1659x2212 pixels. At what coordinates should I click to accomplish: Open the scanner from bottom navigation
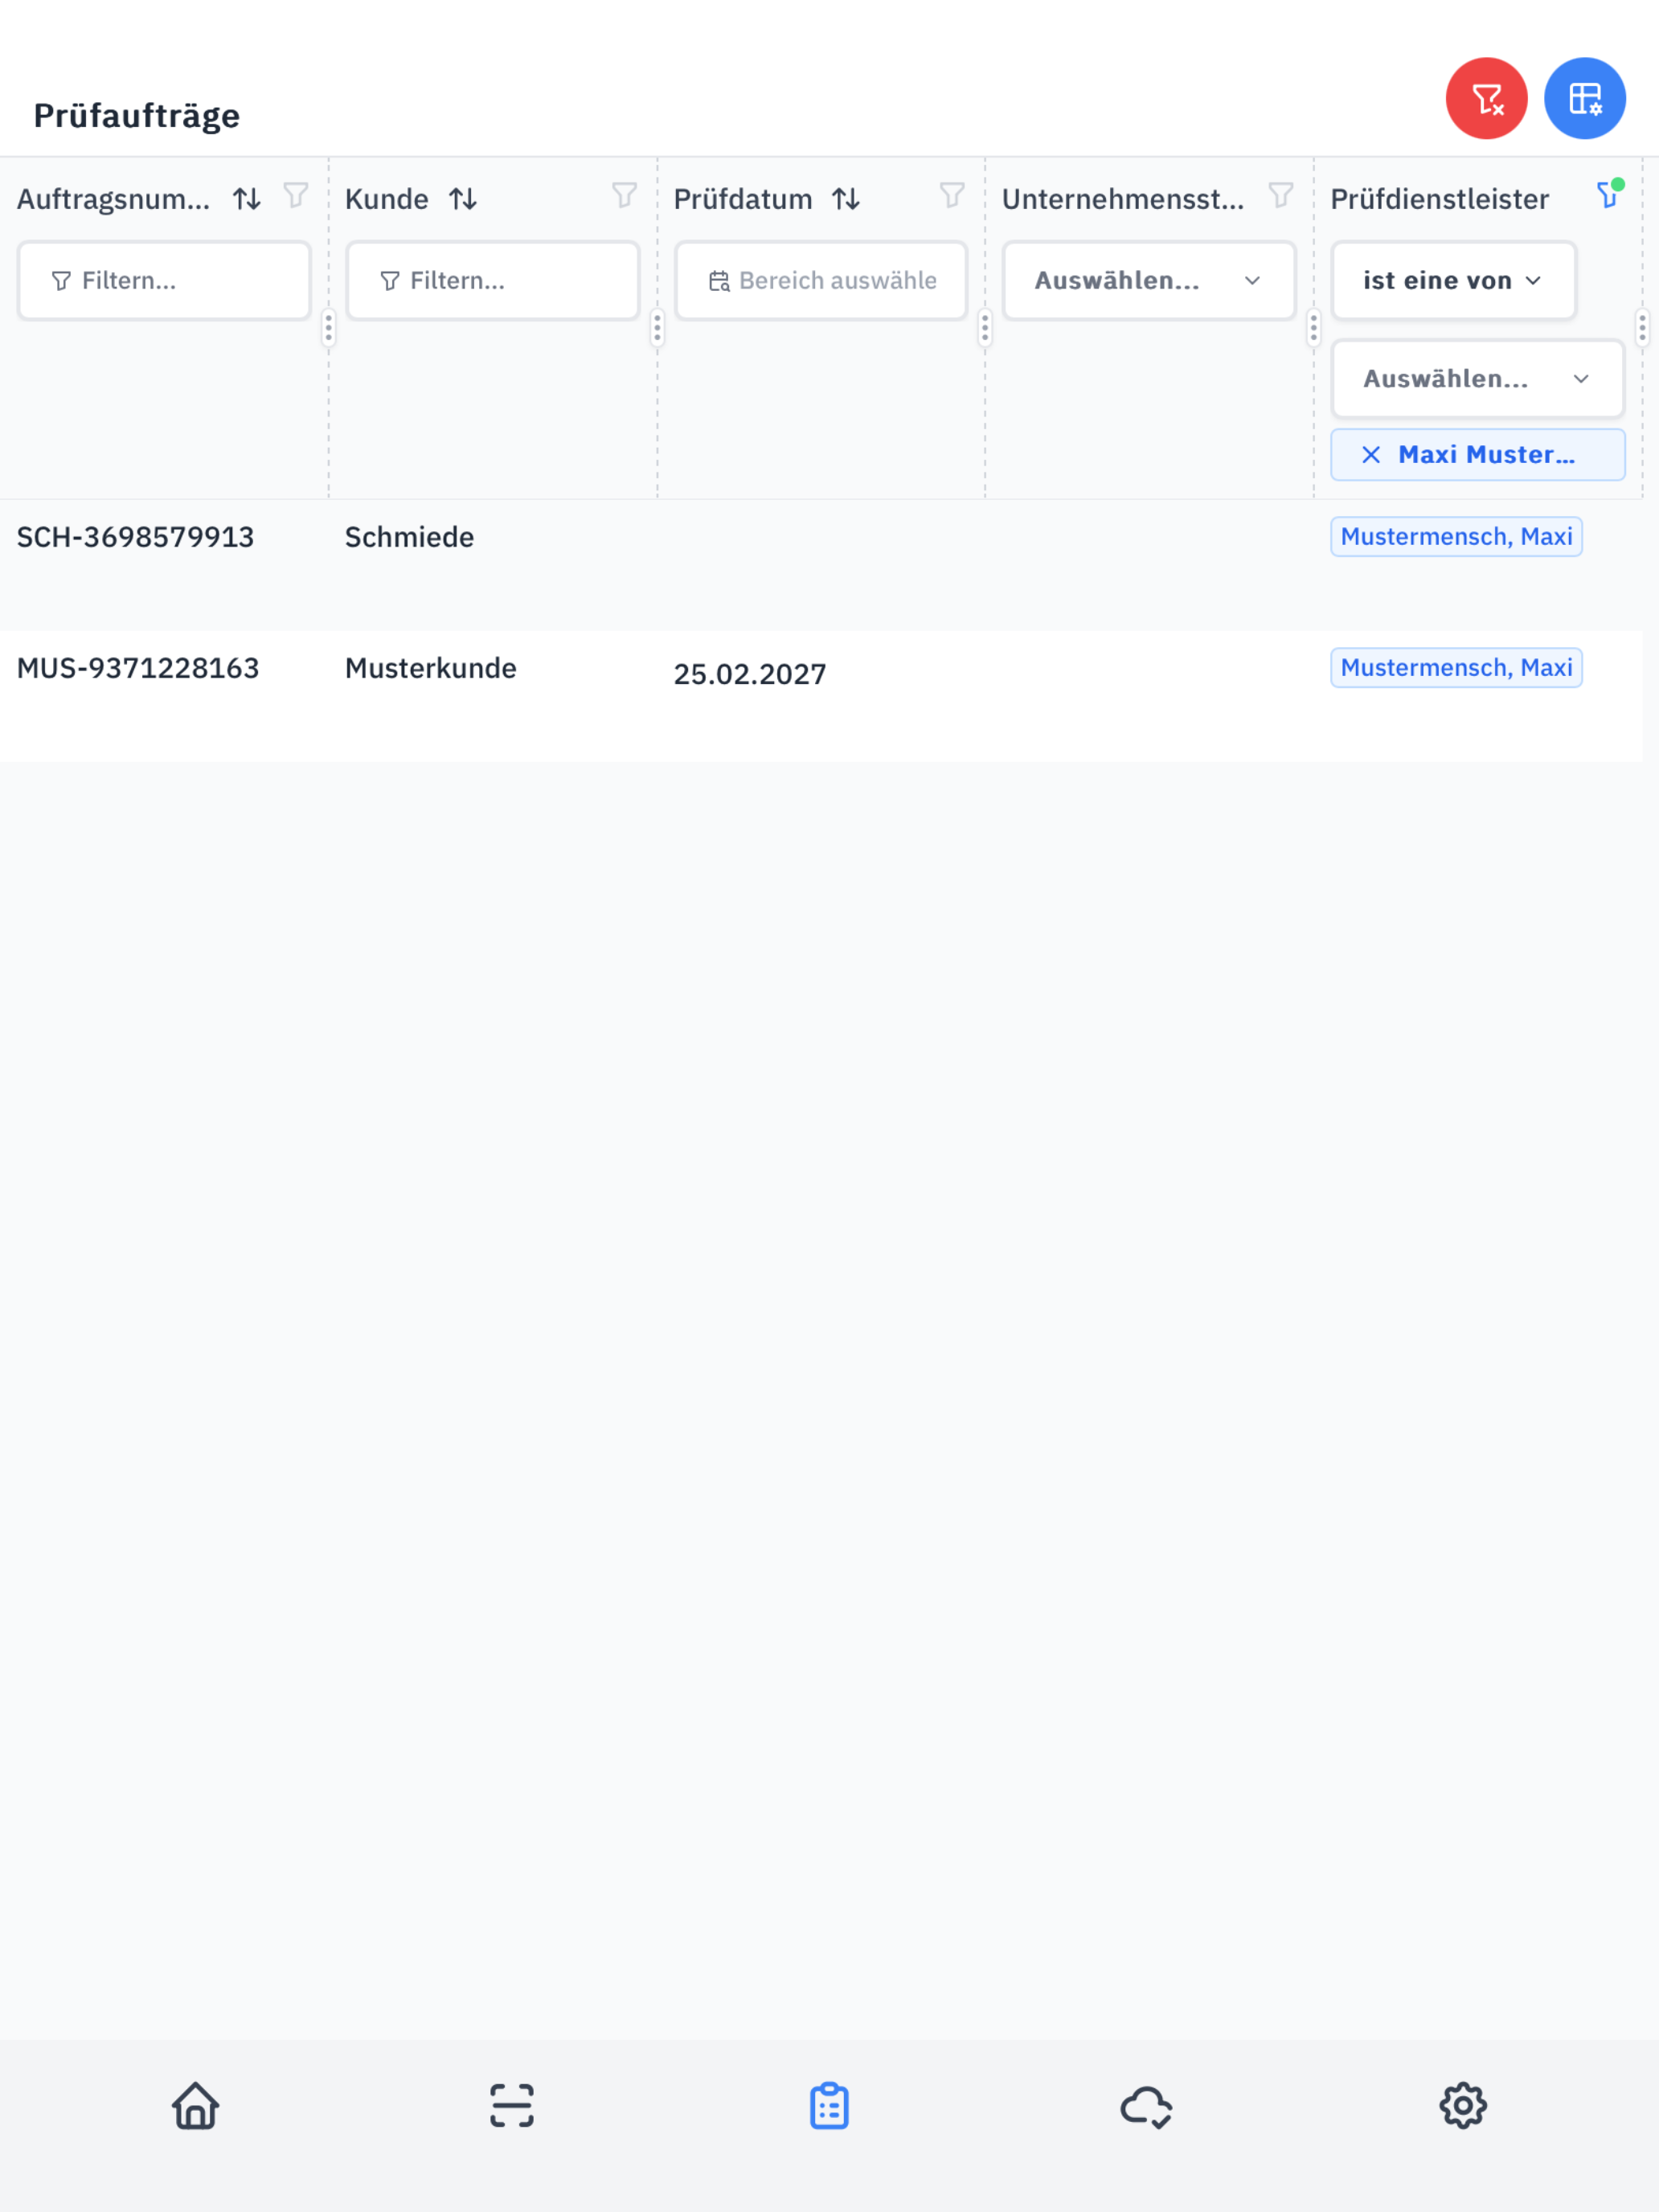point(512,2105)
